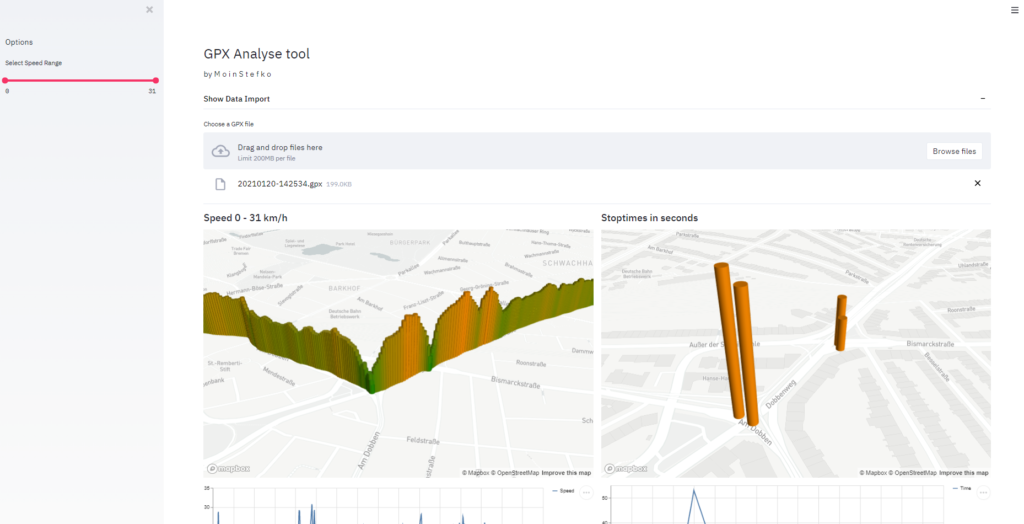1024x524 pixels.
Task: Click the document icon beside the gpx filename
Action: pos(221,184)
